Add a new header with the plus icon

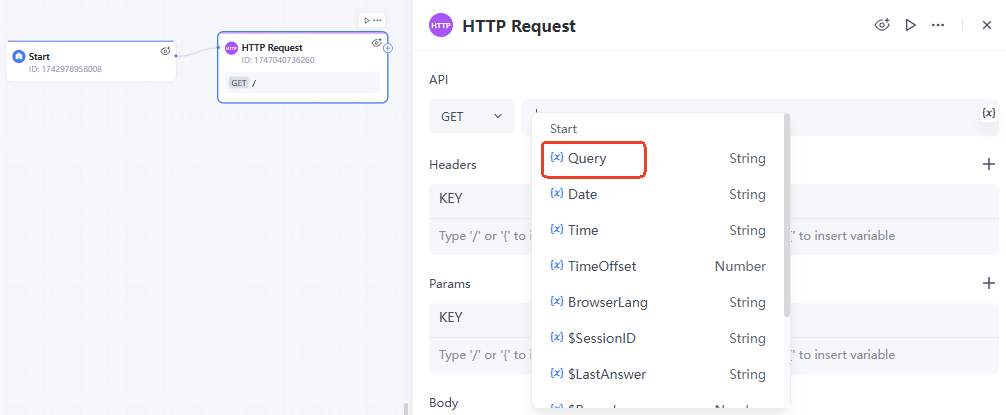coord(989,164)
